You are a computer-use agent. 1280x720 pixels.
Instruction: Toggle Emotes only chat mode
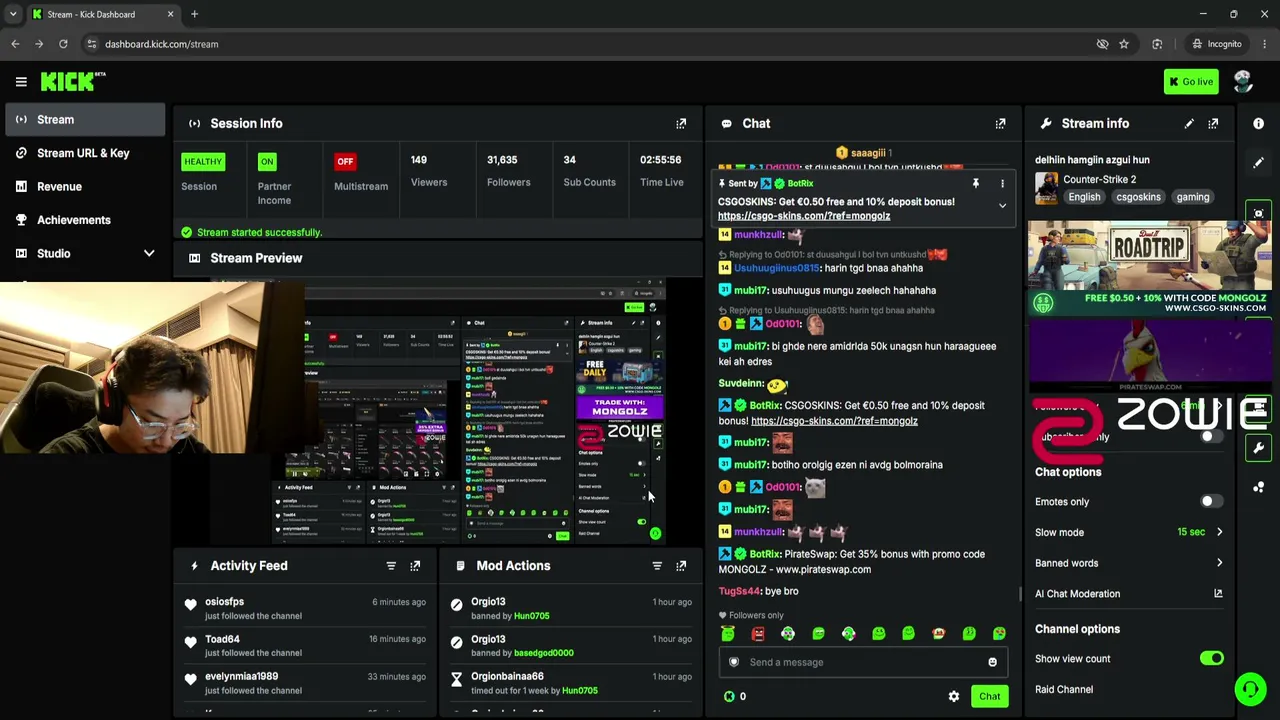click(x=1211, y=502)
